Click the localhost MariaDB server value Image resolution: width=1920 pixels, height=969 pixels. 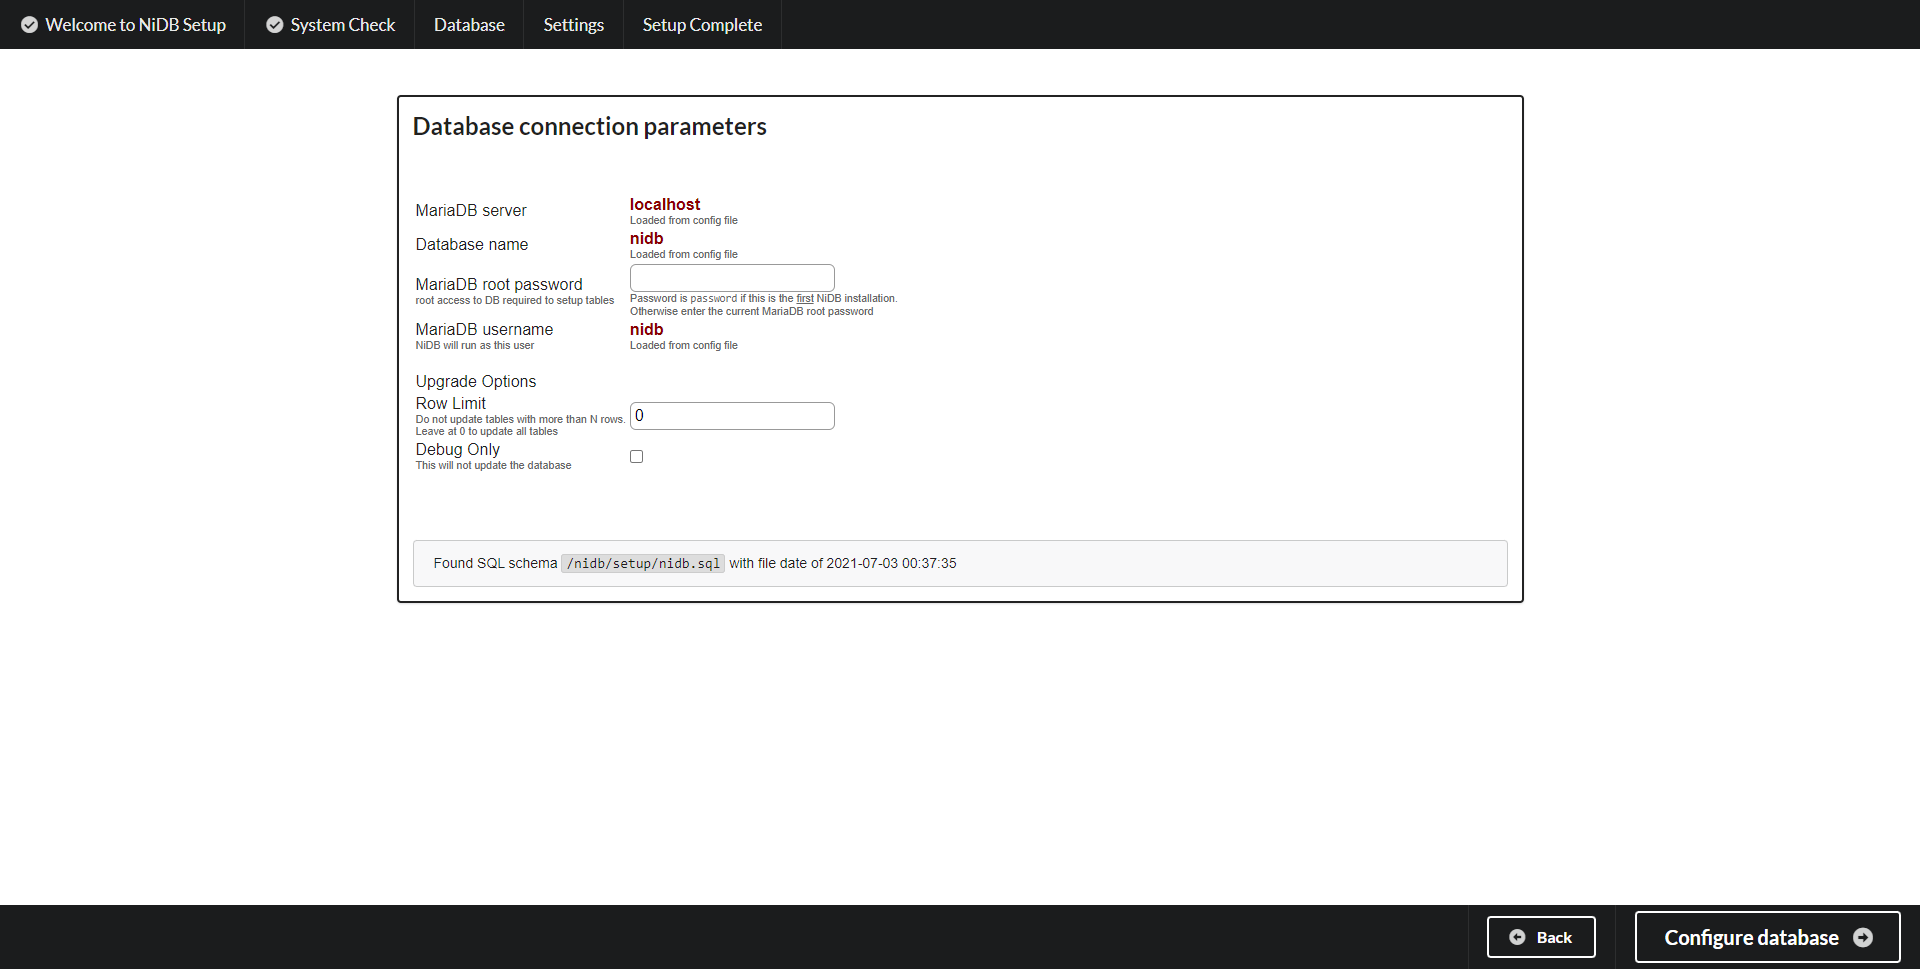664,204
